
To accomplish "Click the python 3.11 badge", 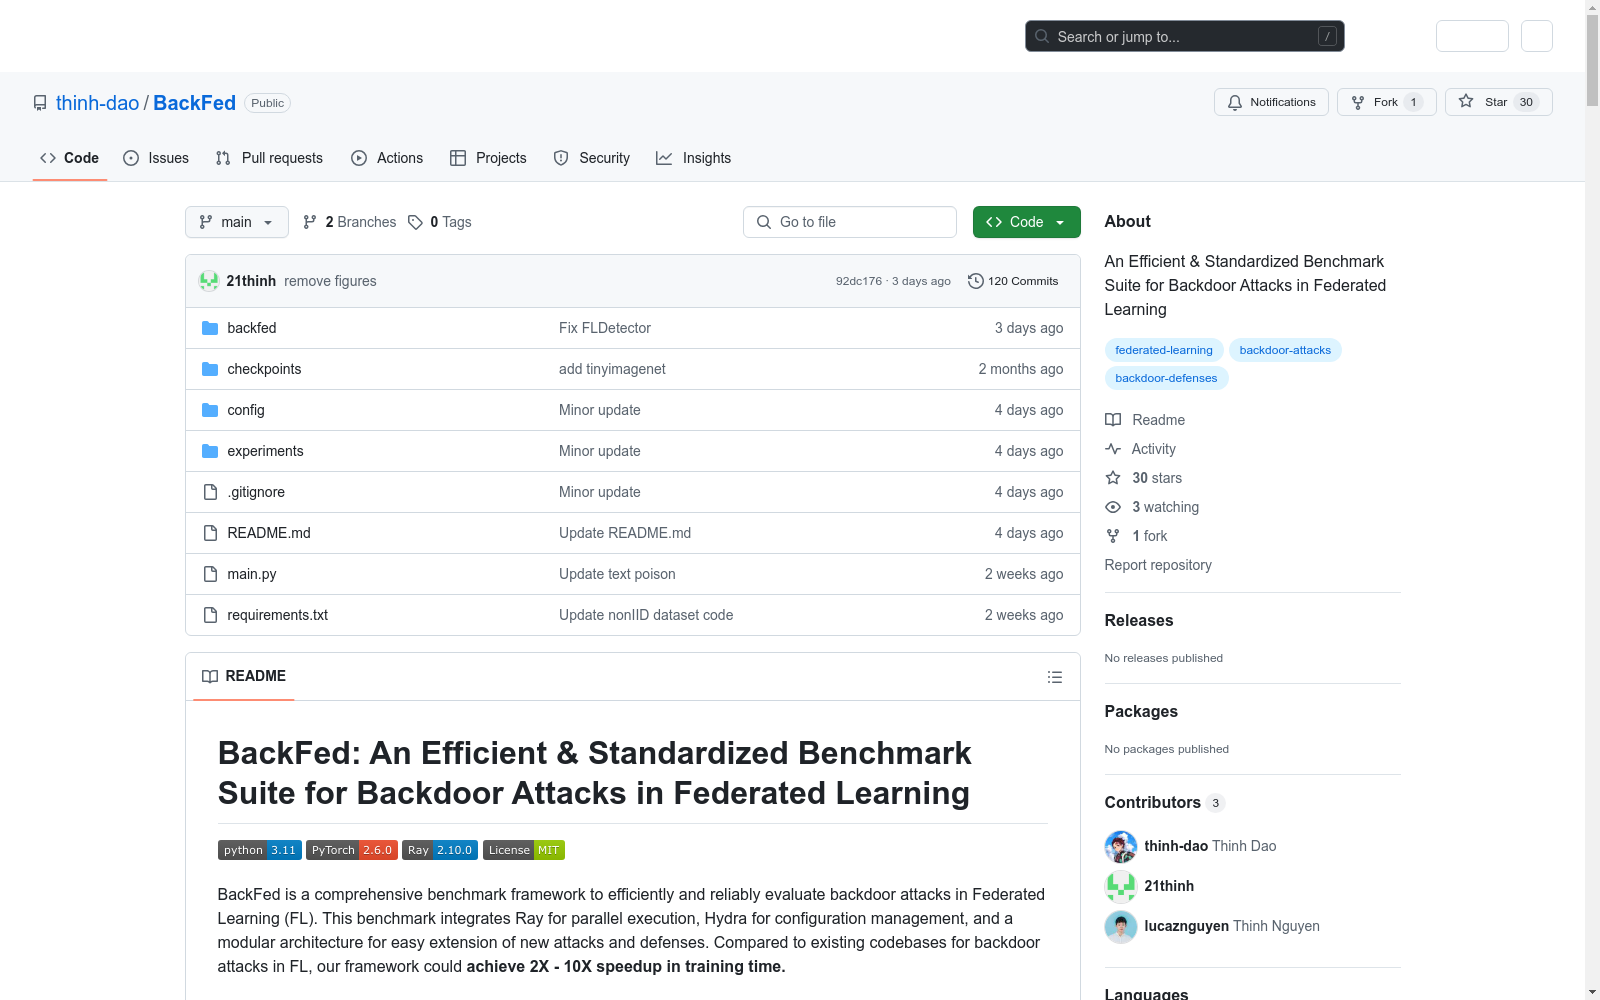I will (x=260, y=850).
